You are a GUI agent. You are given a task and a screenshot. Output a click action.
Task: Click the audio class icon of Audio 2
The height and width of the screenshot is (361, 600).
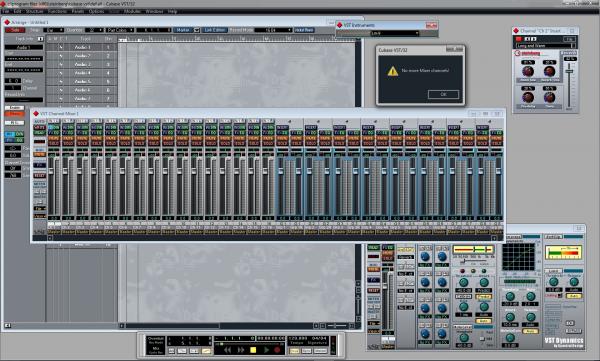coord(60,56)
